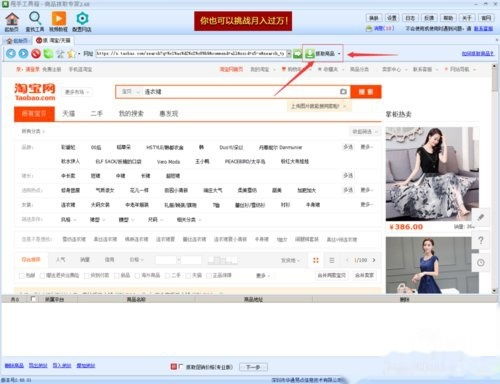The width and height of the screenshot is (500, 384).
Task: Open the ship-from location dropdown in sort bar
Action: click(290, 260)
